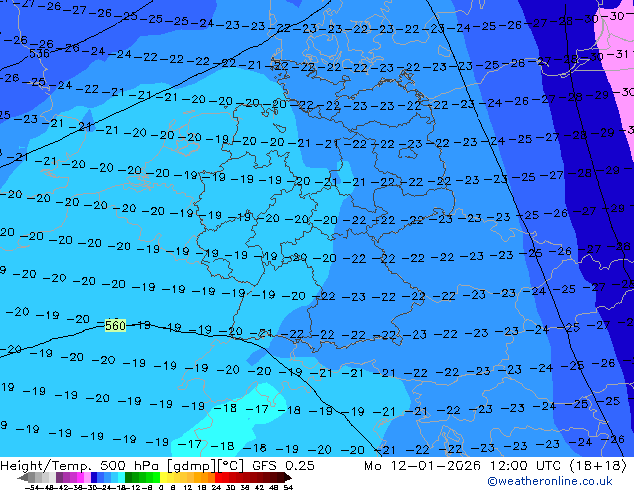Viewport: 634px width, 490px height.
Task: Click the dark right arrow of the color scale
Action: (287, 477)
